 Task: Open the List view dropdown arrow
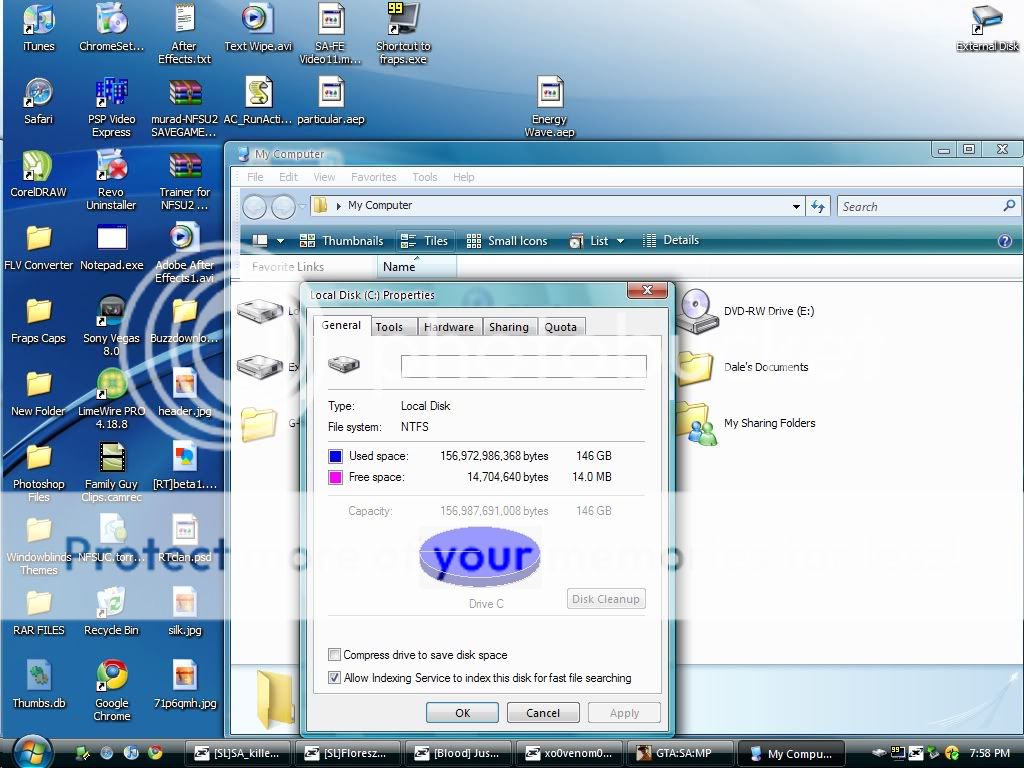click(620, 241)
